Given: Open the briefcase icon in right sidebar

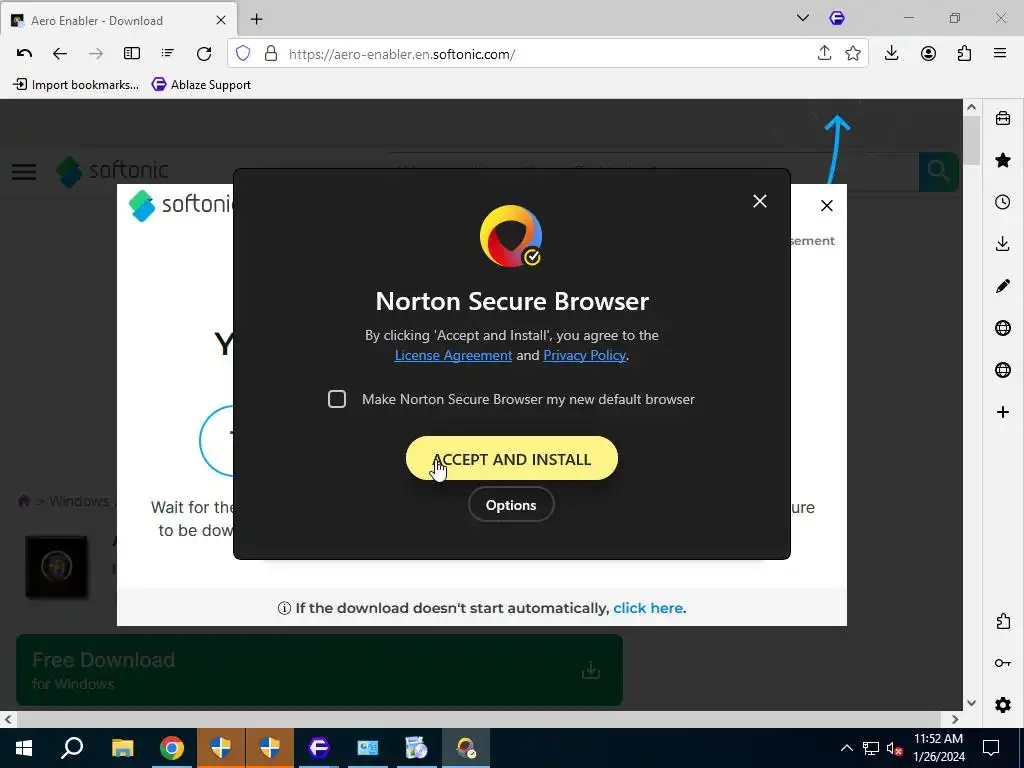Looking at the screenshot, I should click(x=1003, y=118).
